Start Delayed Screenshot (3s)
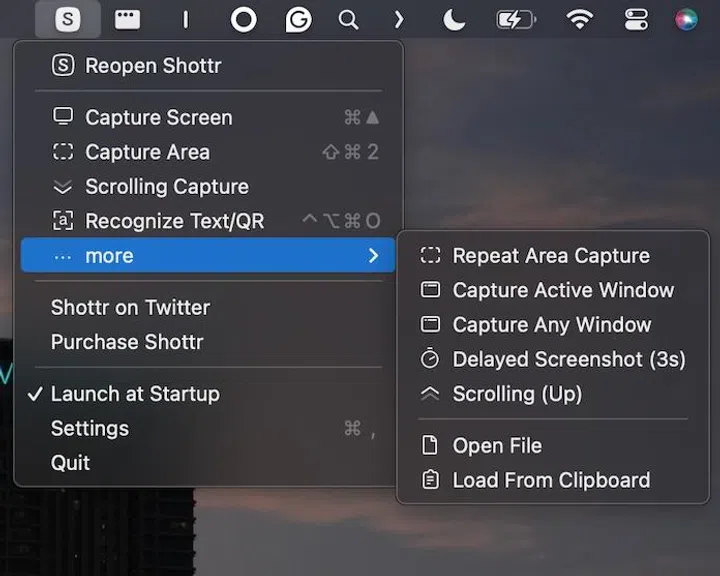 (553, 359)
